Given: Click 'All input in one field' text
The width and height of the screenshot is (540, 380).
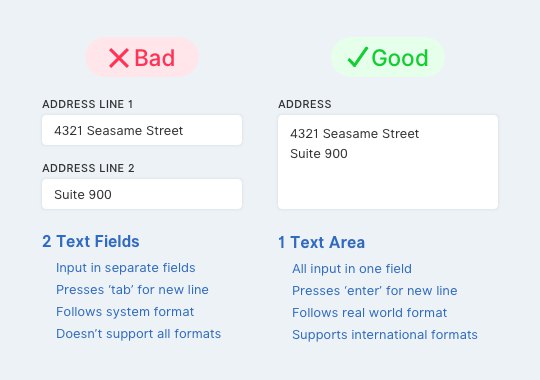Looking at the screenshot, I should 352,269.
